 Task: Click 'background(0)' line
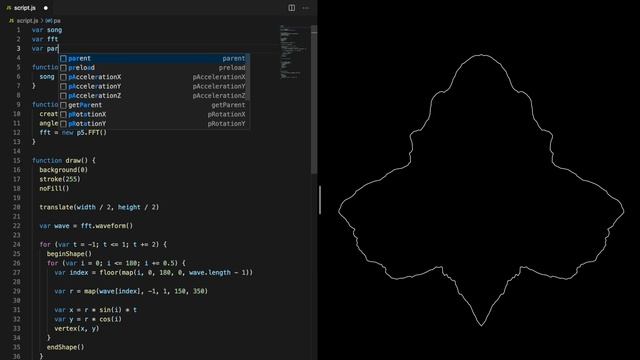64,170
